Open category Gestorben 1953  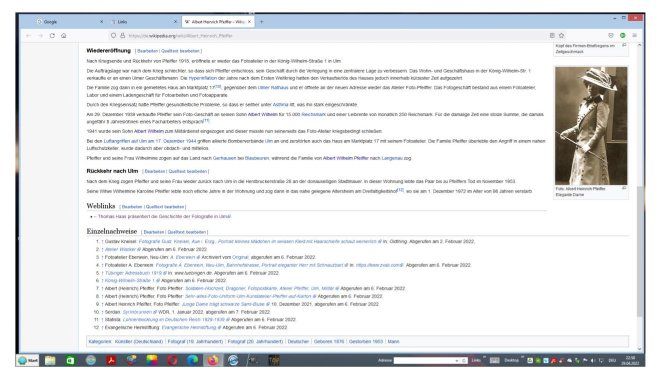[x=366, y=341]
